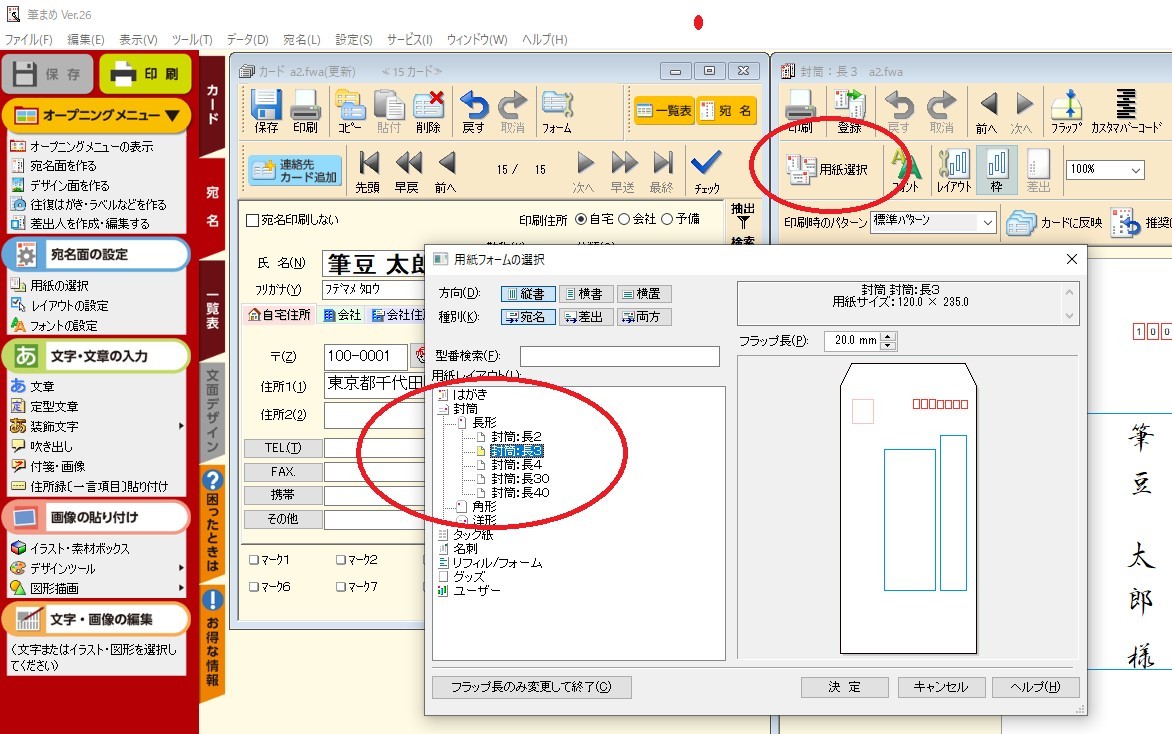Expand オープニングメニュー dropdown arrow
The height and width of the screenshot is (734, 1172).
click(173, 116)
